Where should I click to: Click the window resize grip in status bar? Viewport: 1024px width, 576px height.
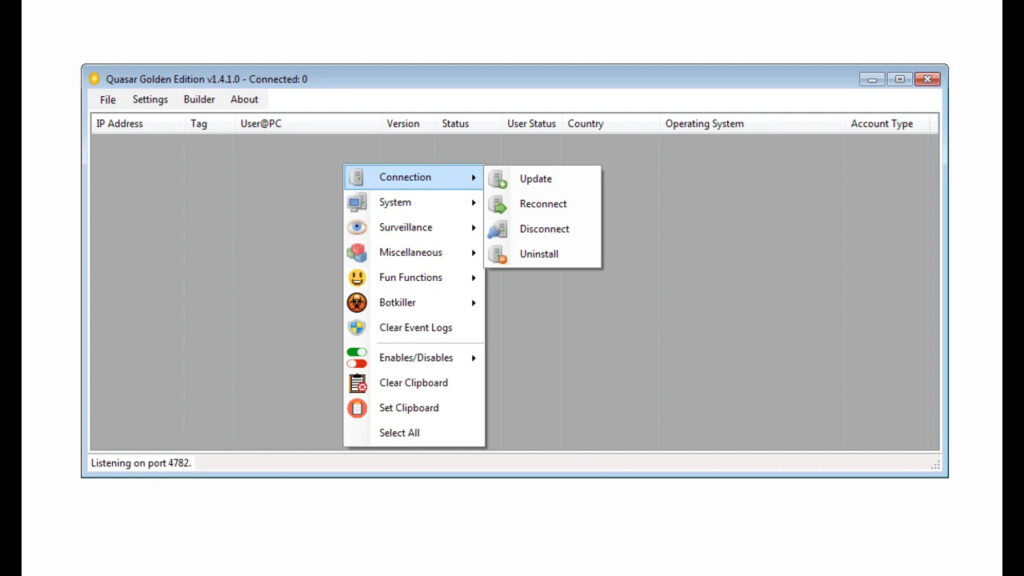(x=935, y=464)
